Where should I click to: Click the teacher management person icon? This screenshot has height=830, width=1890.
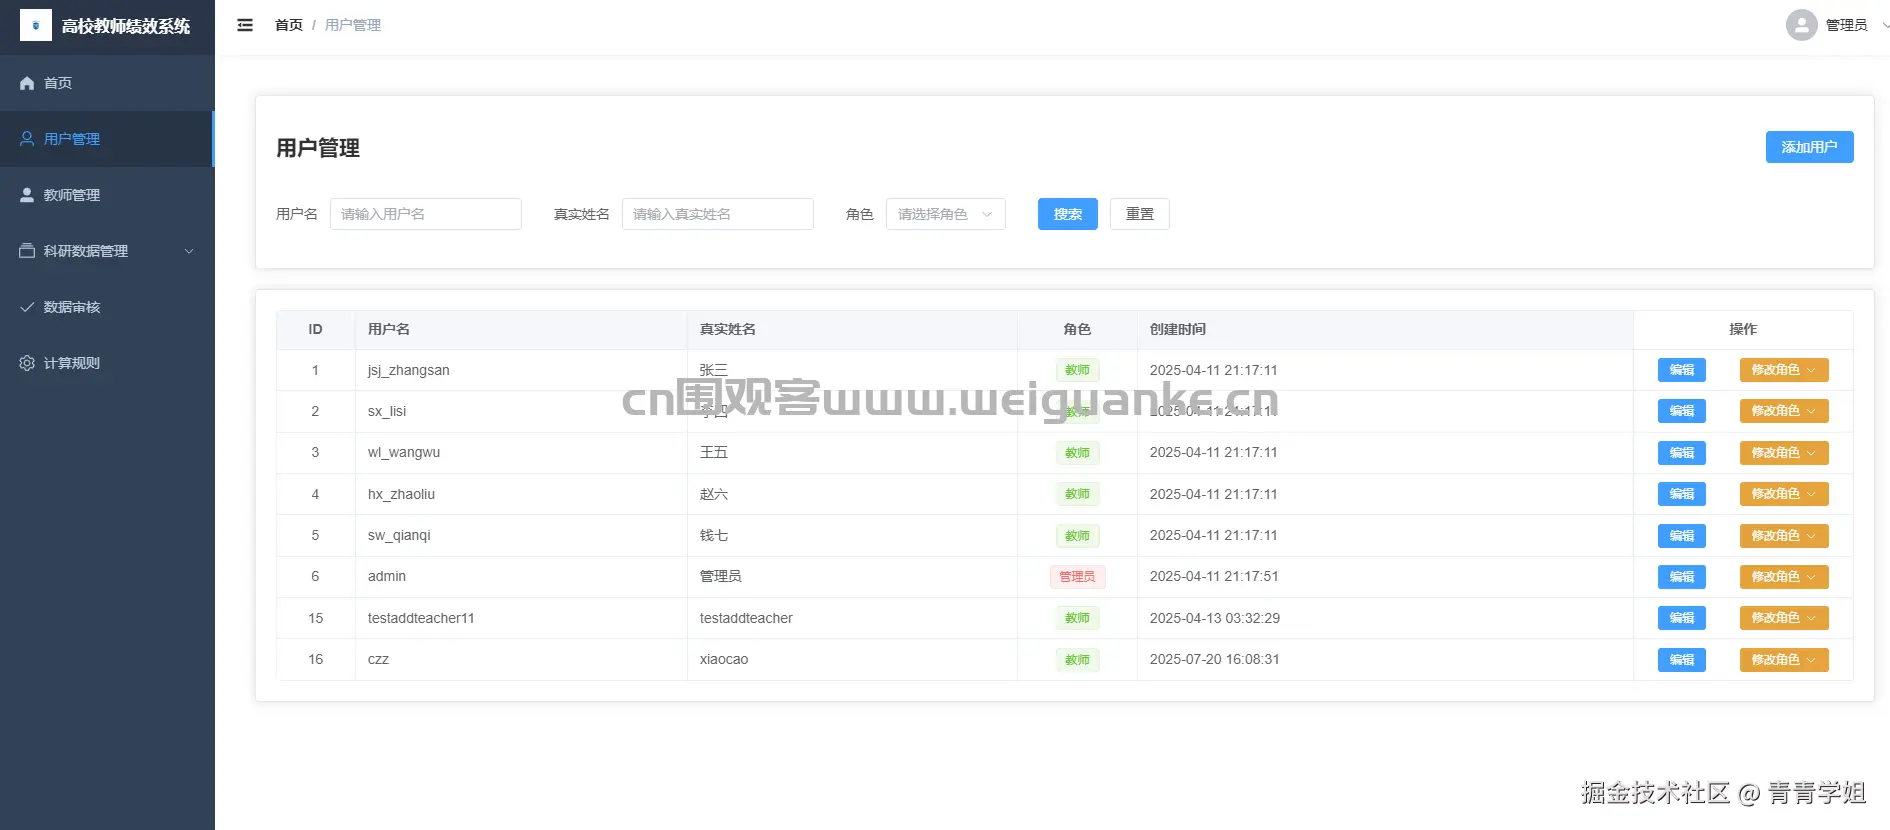pyautogui.click(x=27, y=195)
